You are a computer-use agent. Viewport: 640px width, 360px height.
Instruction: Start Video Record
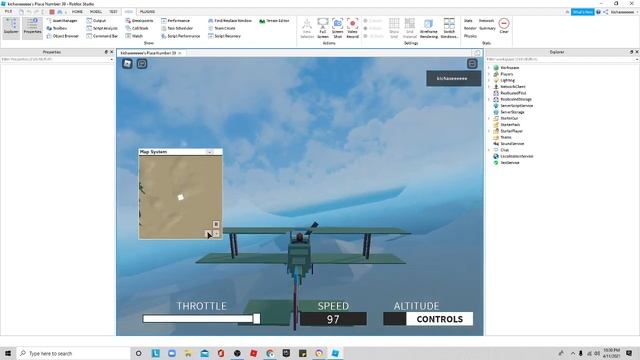(353, 28)
